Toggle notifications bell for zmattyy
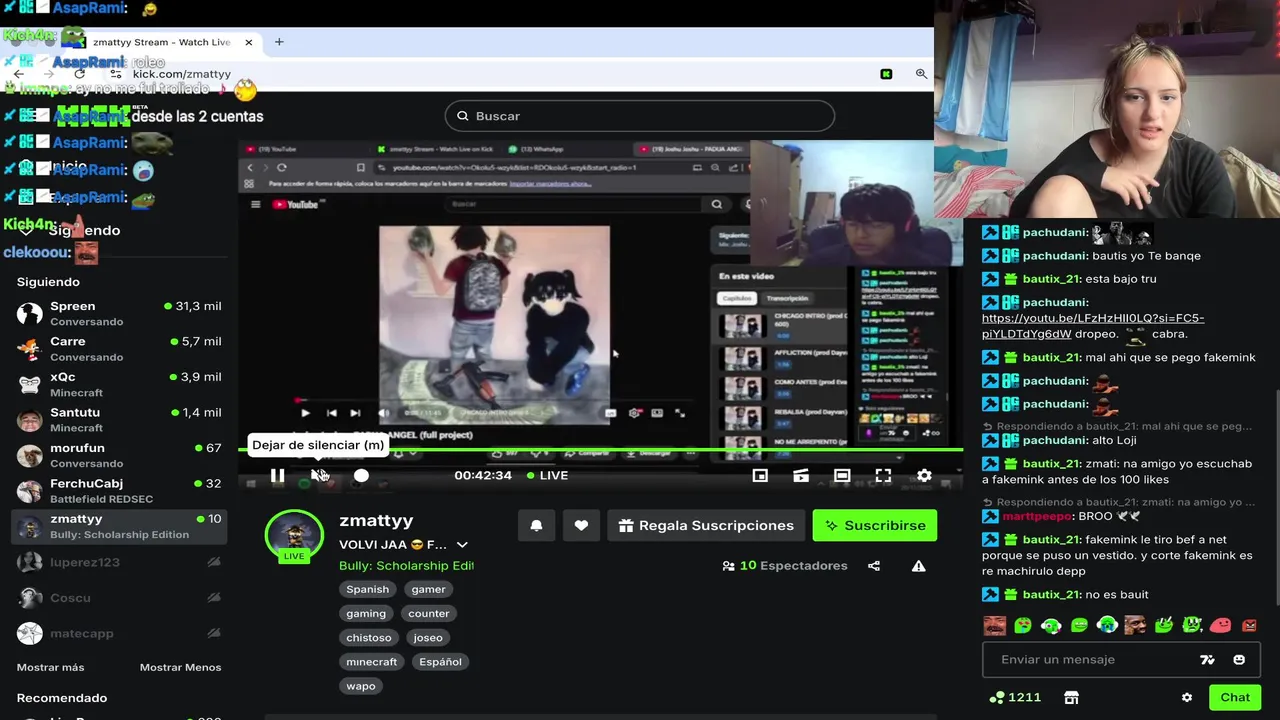1280x720 pixels. click(x=536, y=525)
